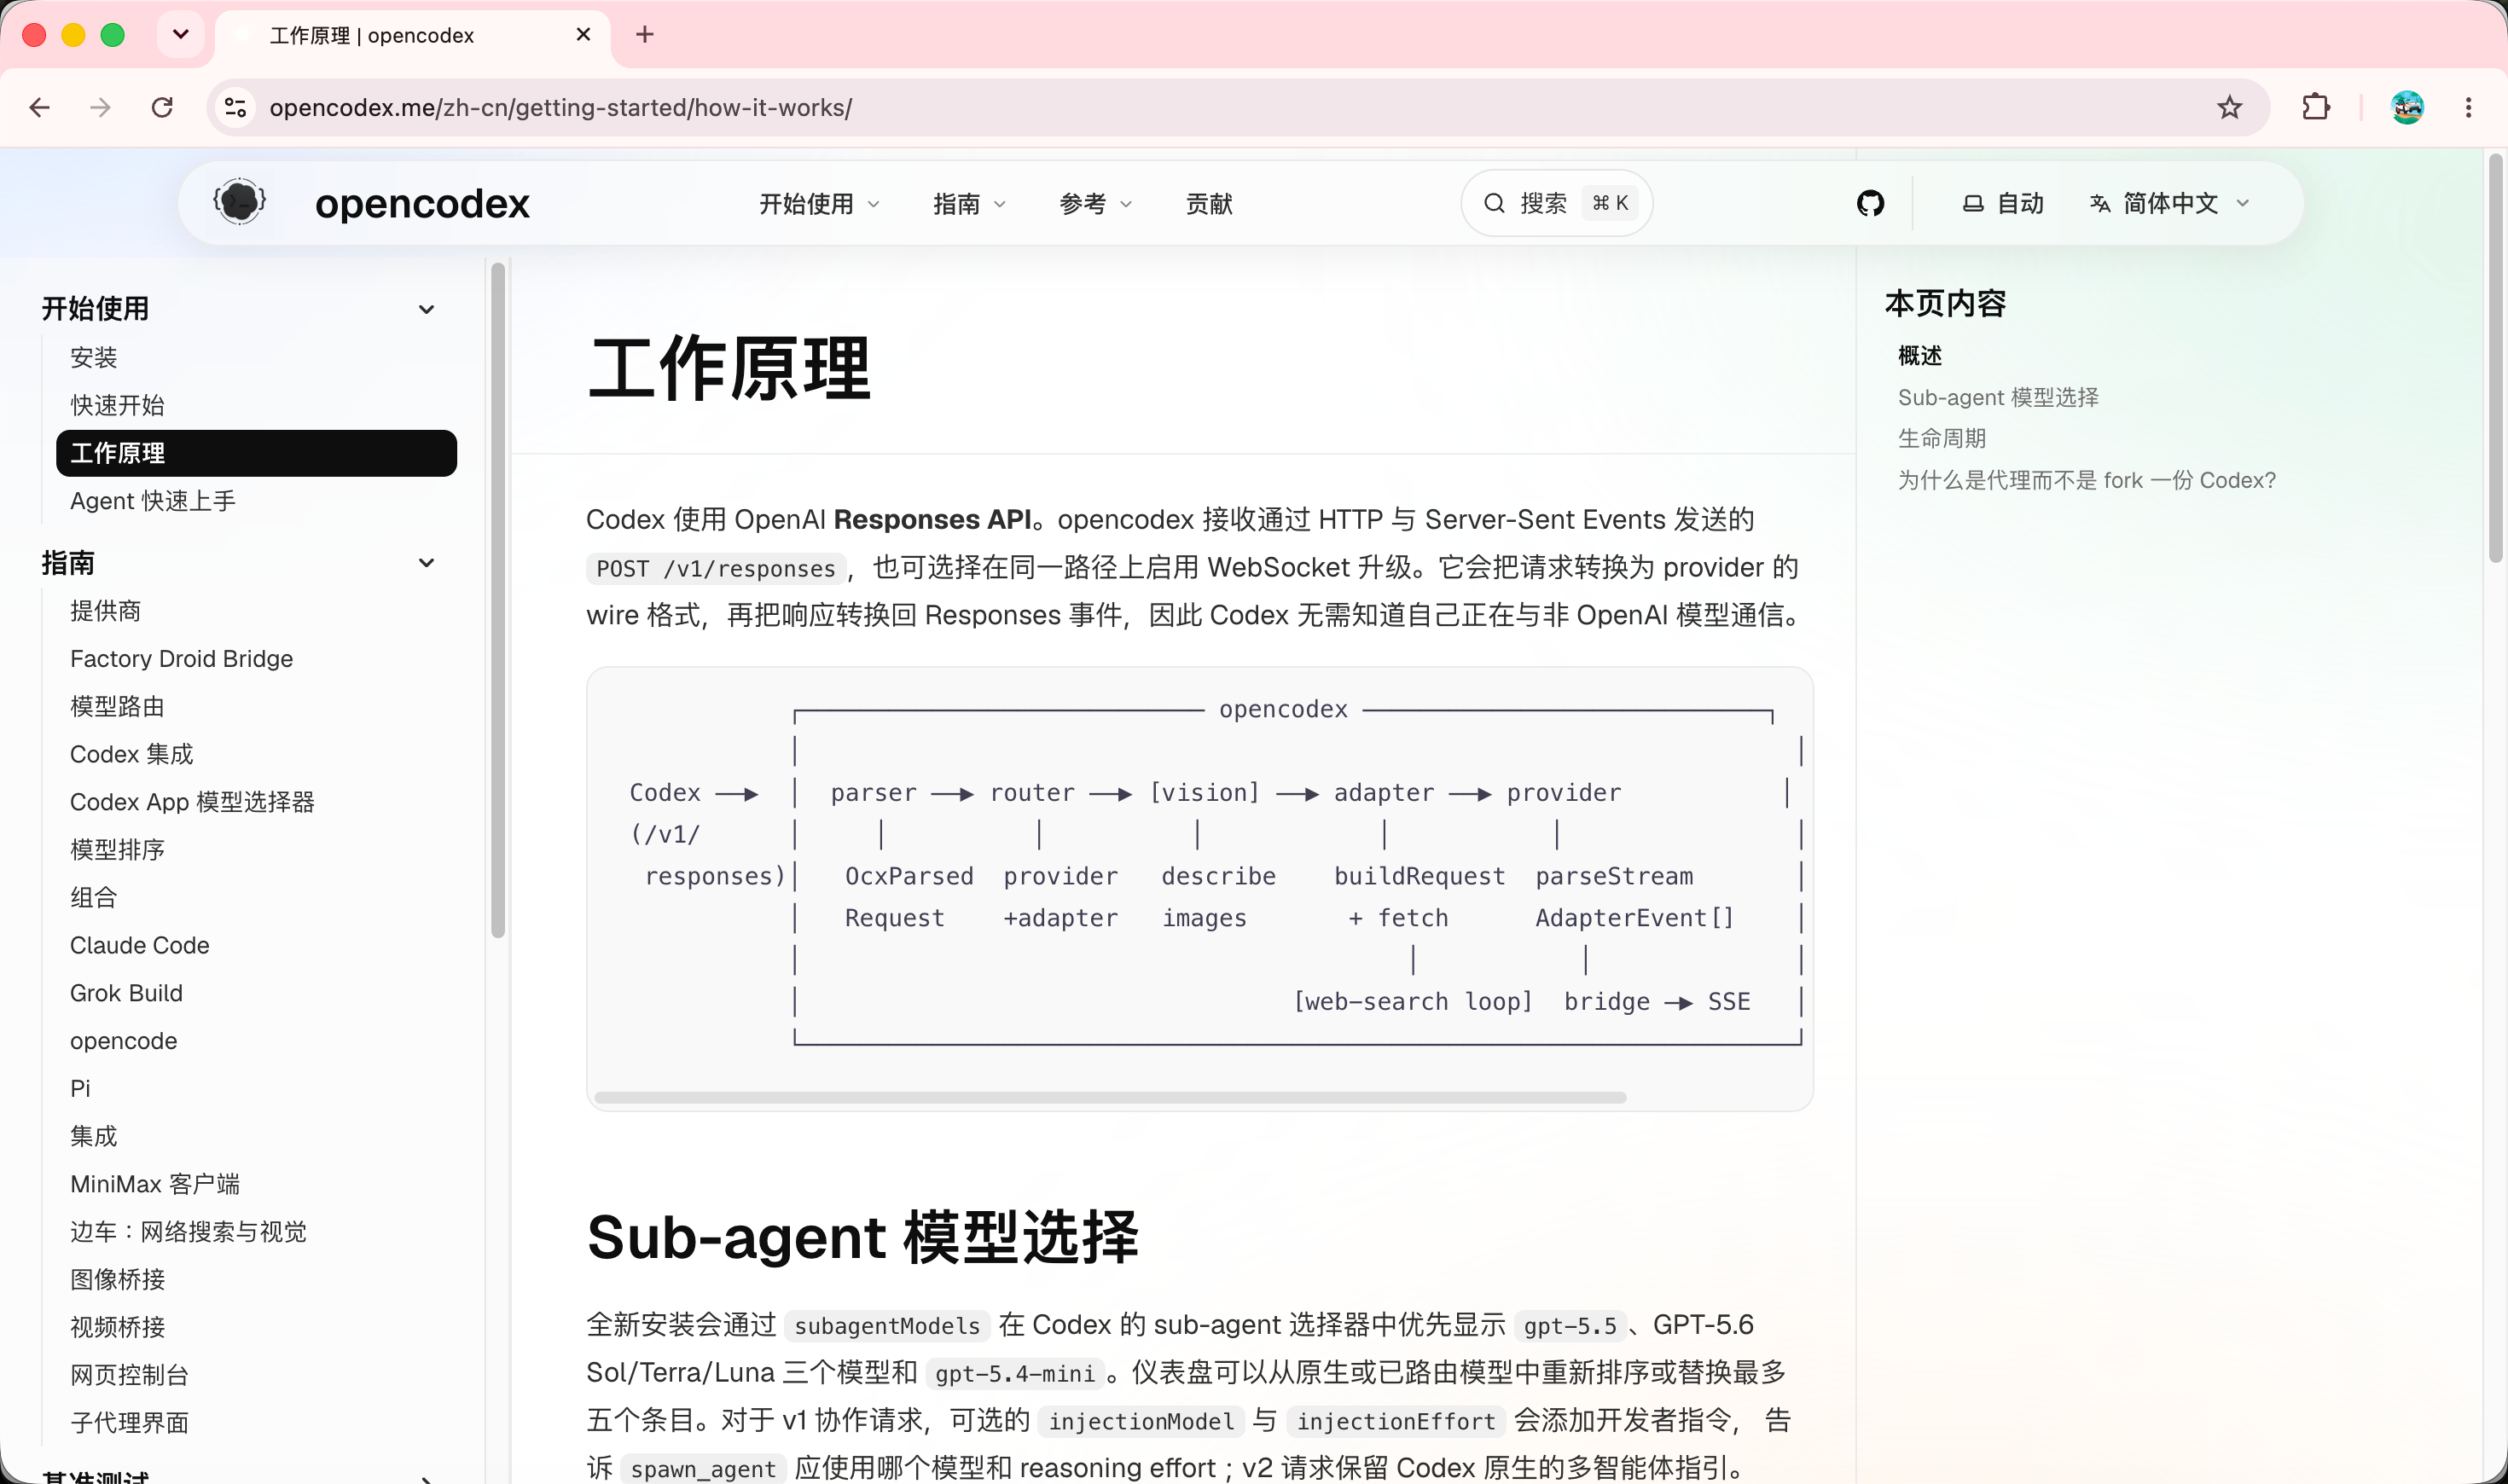Bookmark this page with the star icon
Viewport: 2508px width, 1484px height.
pyautogui.click(x=2229, y=107)
